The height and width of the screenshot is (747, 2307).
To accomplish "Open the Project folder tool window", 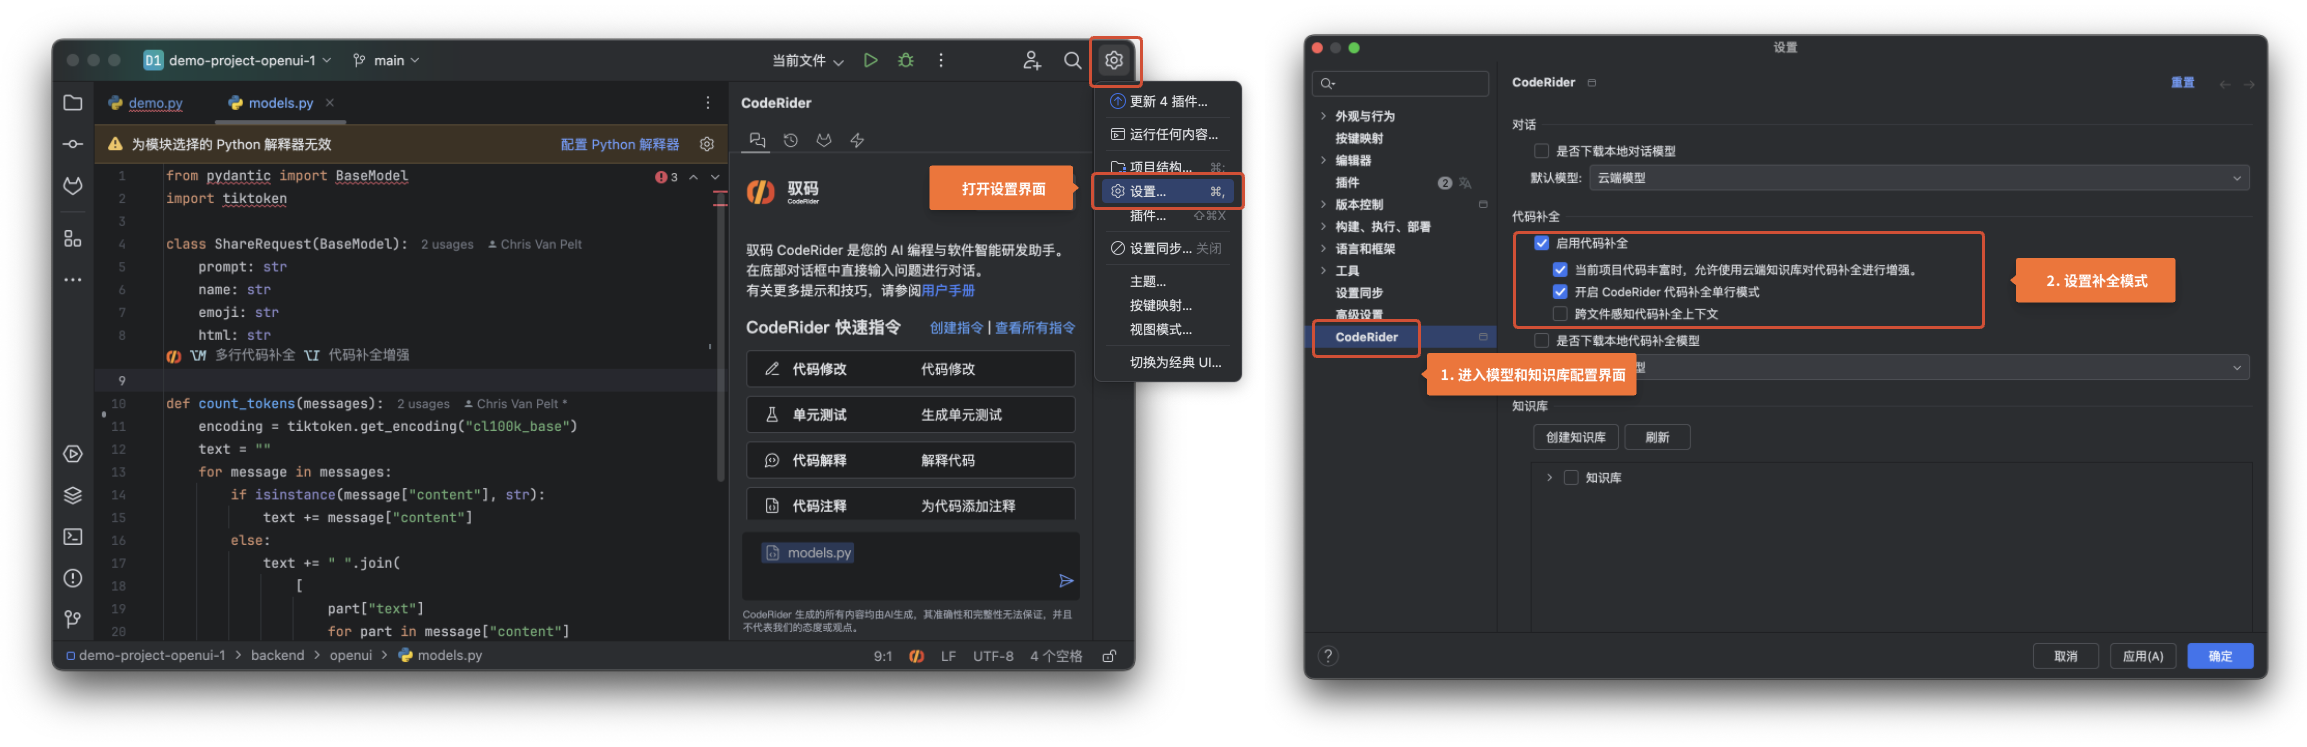I will [x=73, y=103].
